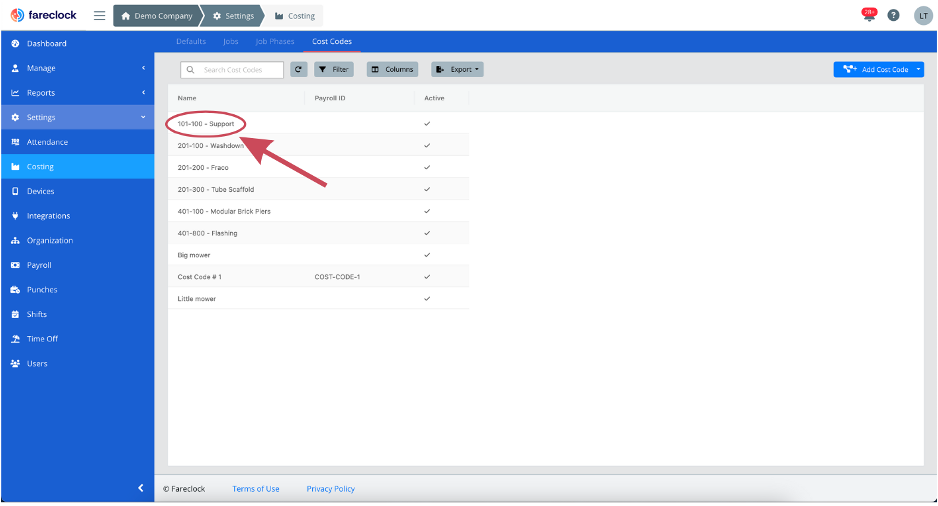Toggle the hamburger menu icon
Image resolution: width=938 pixels, height=506 pixels.
(x=99, y=16)
